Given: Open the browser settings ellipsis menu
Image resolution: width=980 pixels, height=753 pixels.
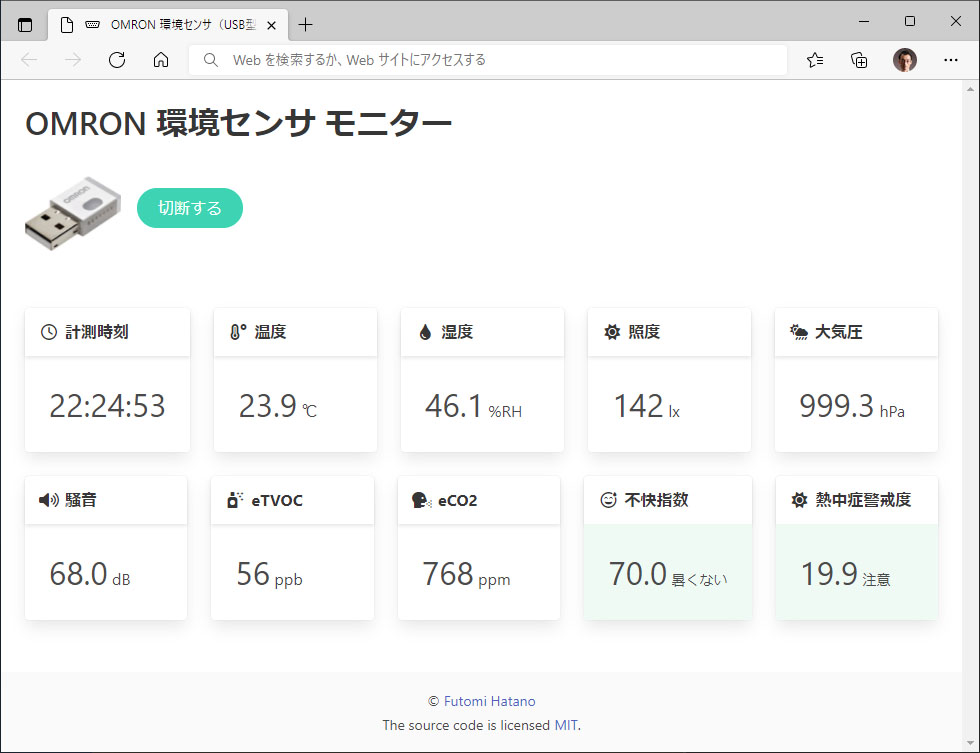Looking at the screenshot, I should (x=951, y=60).
